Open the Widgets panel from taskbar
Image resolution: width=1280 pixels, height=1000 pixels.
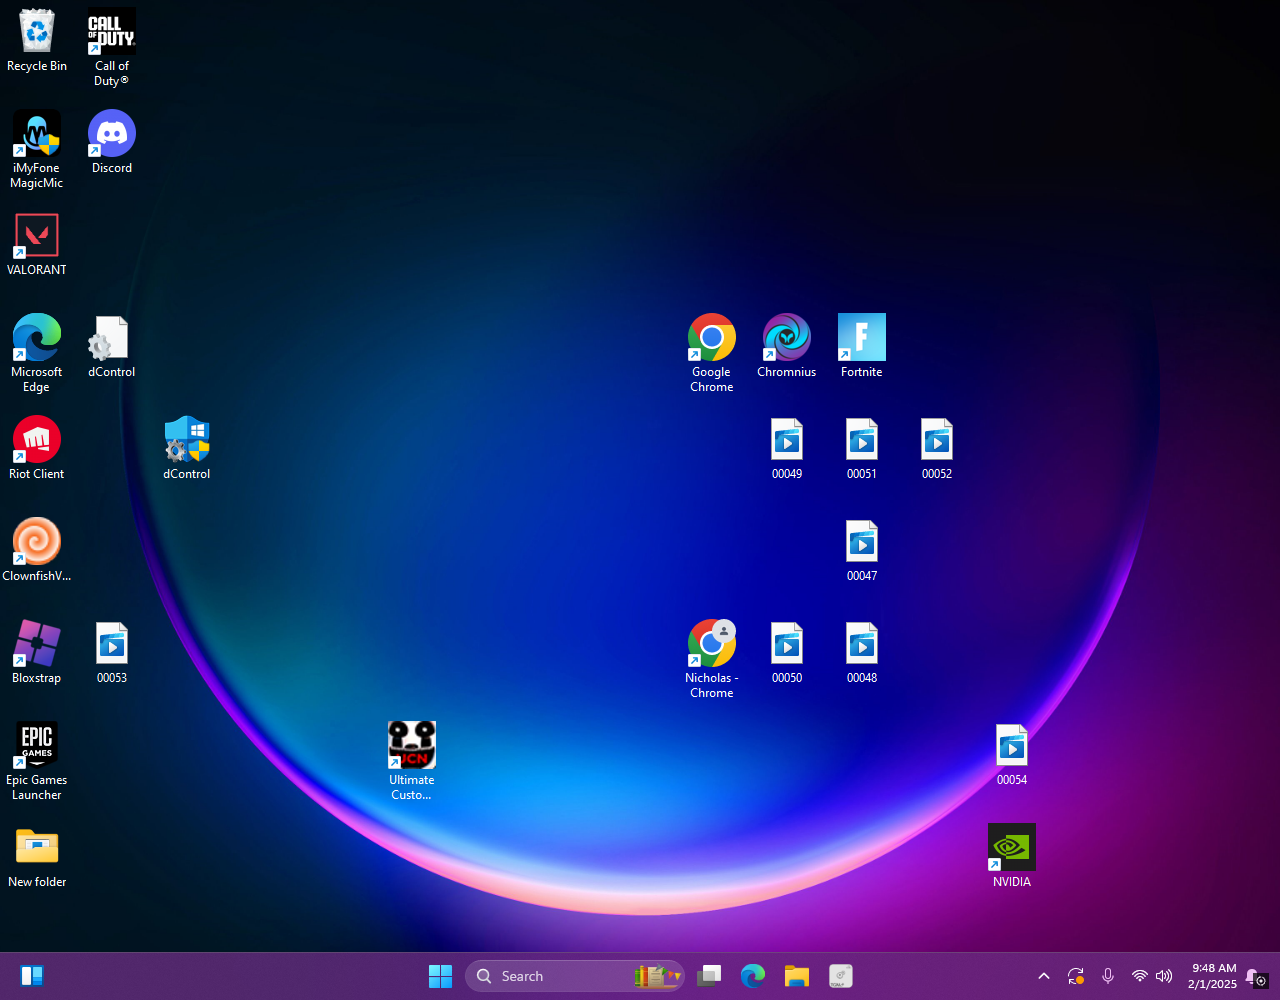(31, 976)
